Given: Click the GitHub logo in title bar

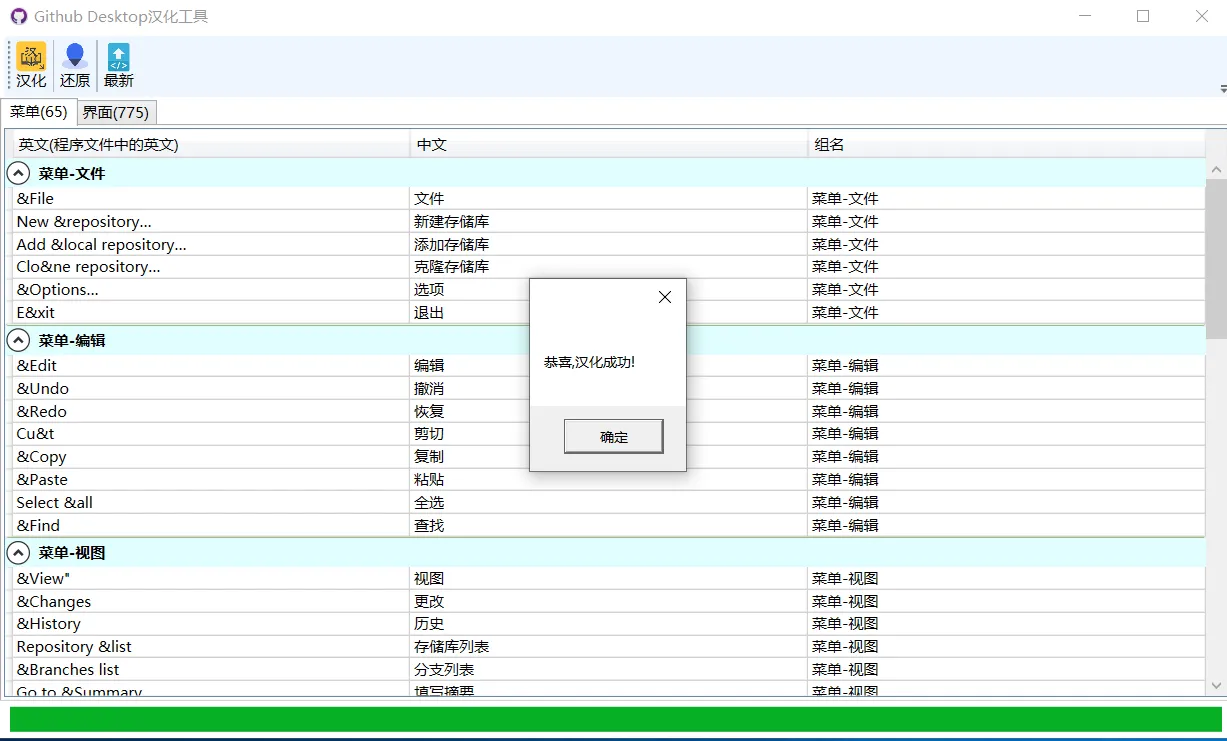Looking at the screenshot, I should (19, 16).
